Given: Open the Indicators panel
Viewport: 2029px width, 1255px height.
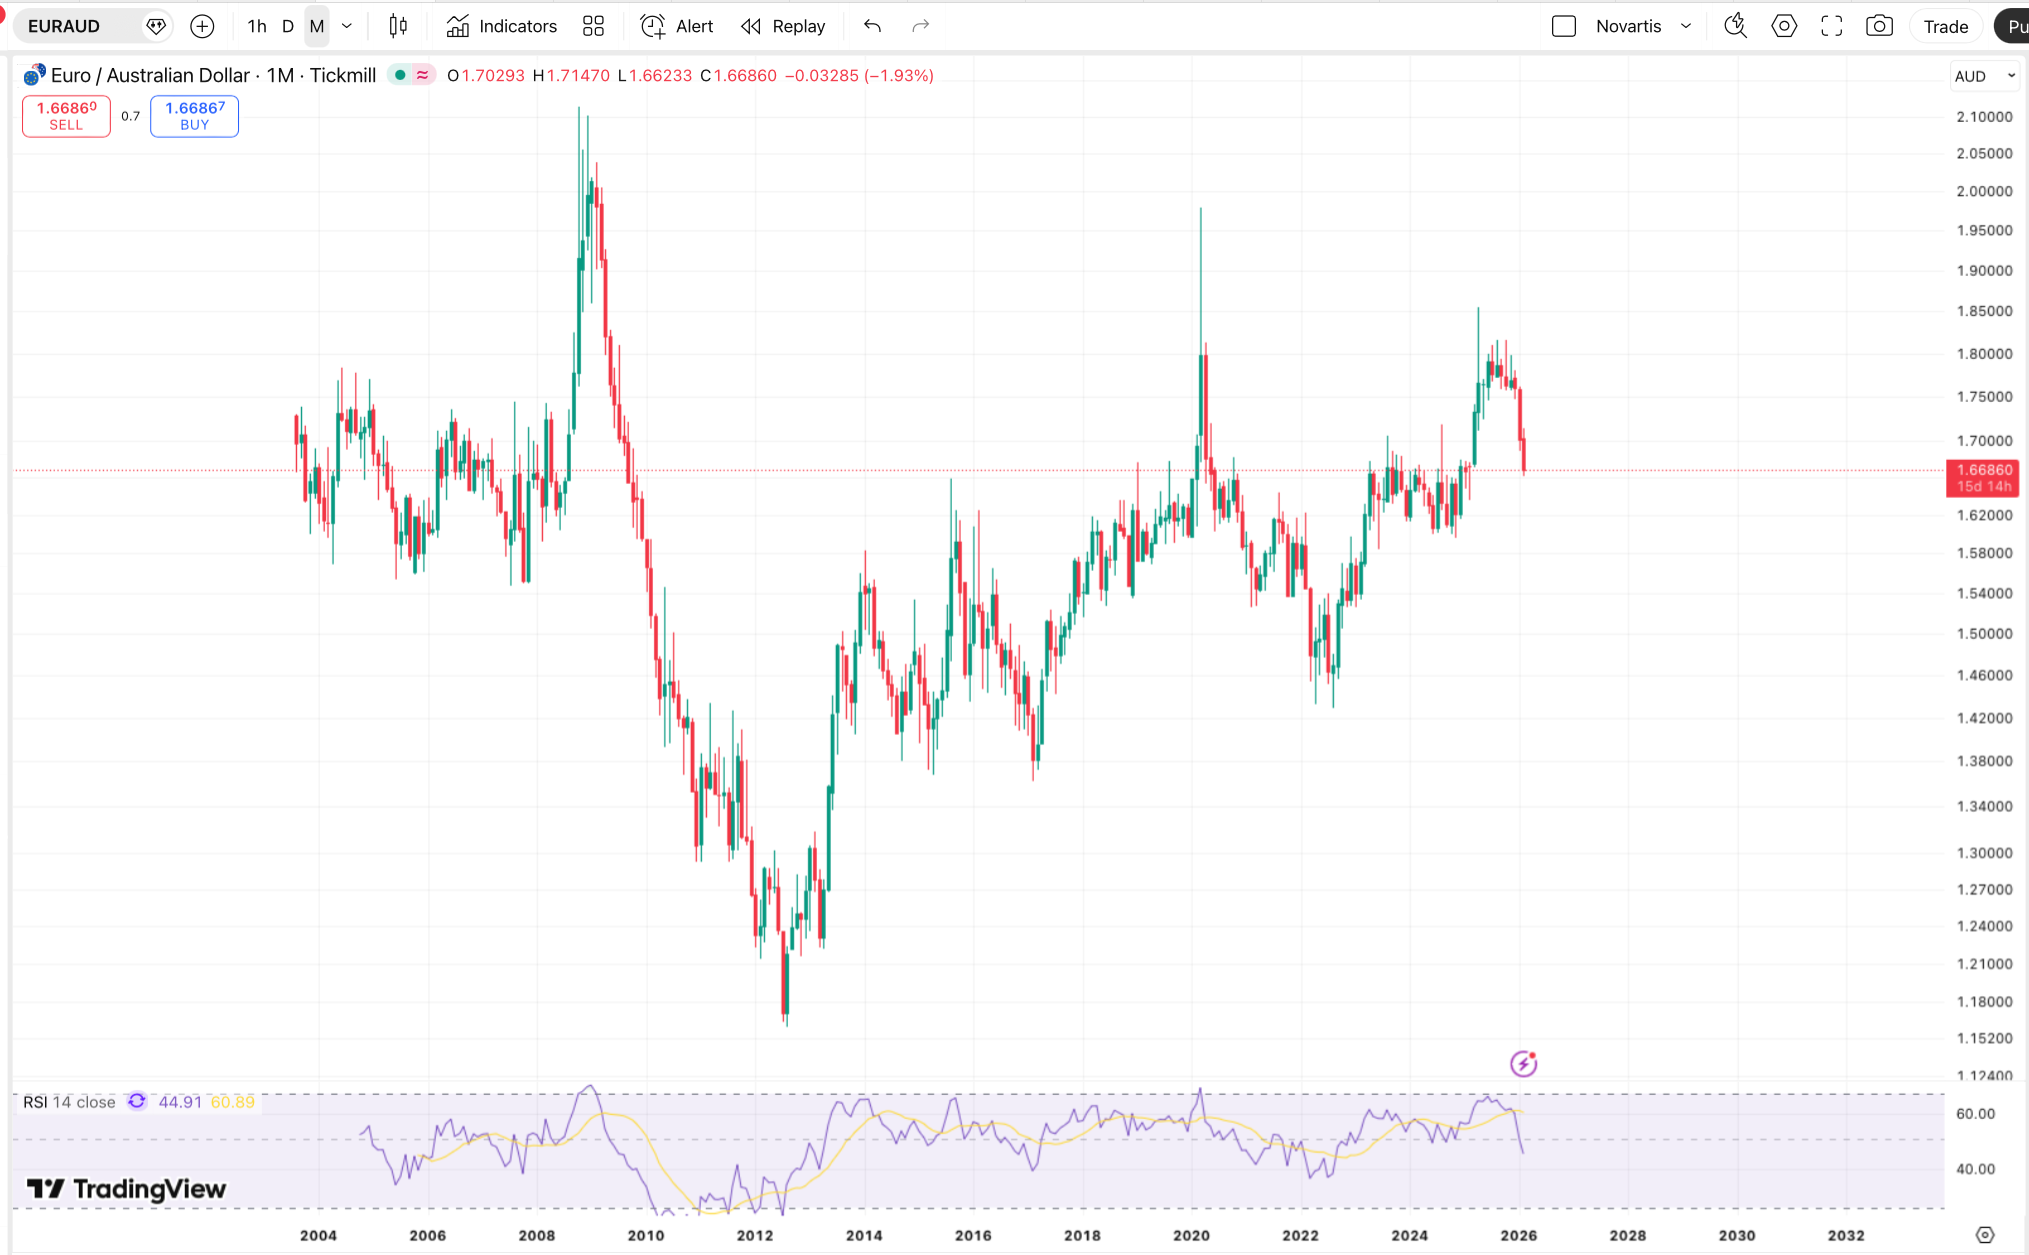Looking at the screenshot, I should point(501,26).
